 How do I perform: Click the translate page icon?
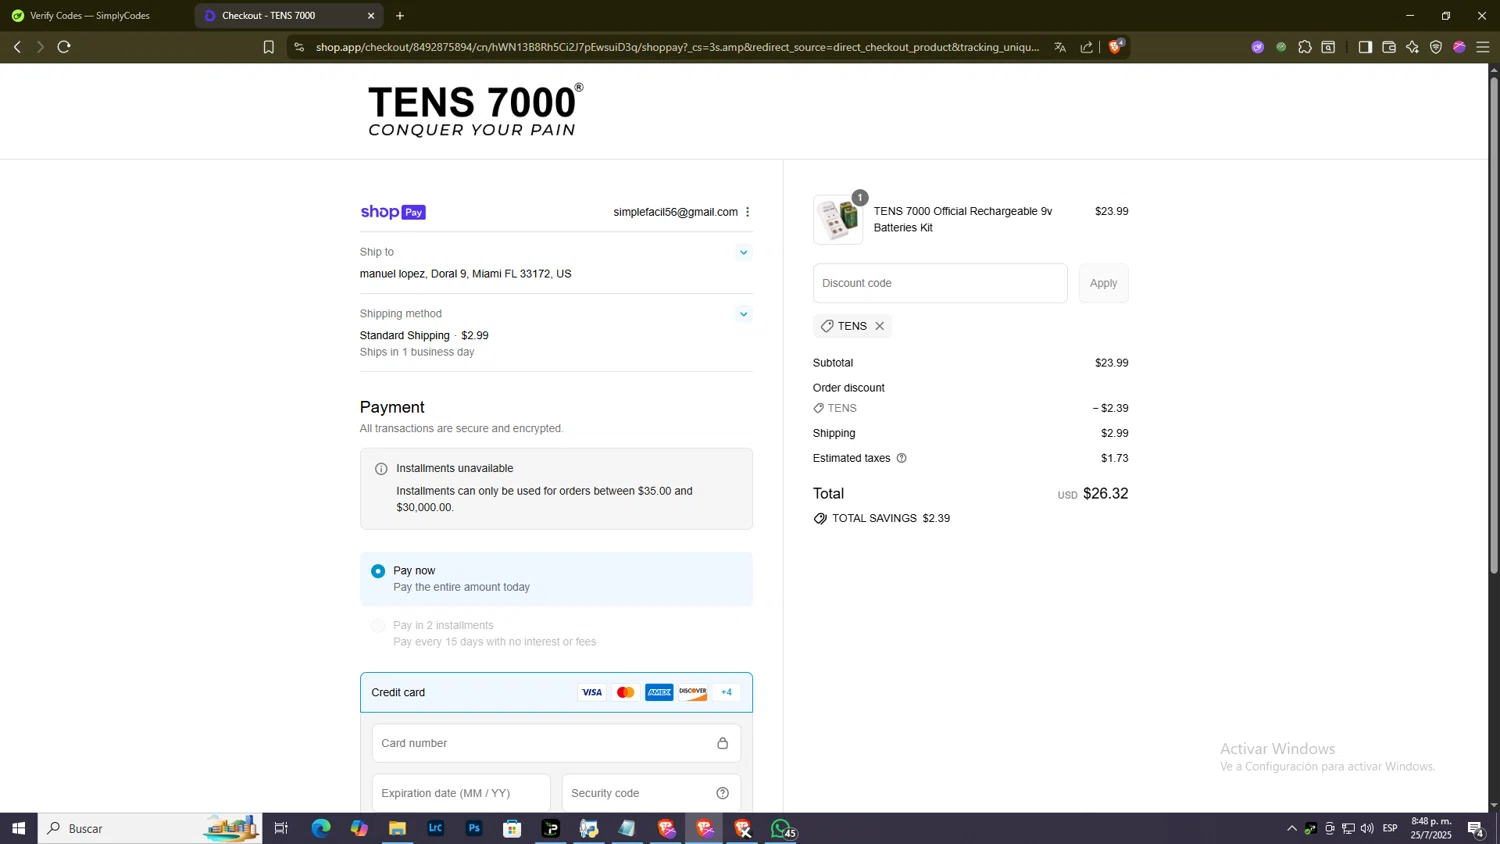coord(1060,47)
